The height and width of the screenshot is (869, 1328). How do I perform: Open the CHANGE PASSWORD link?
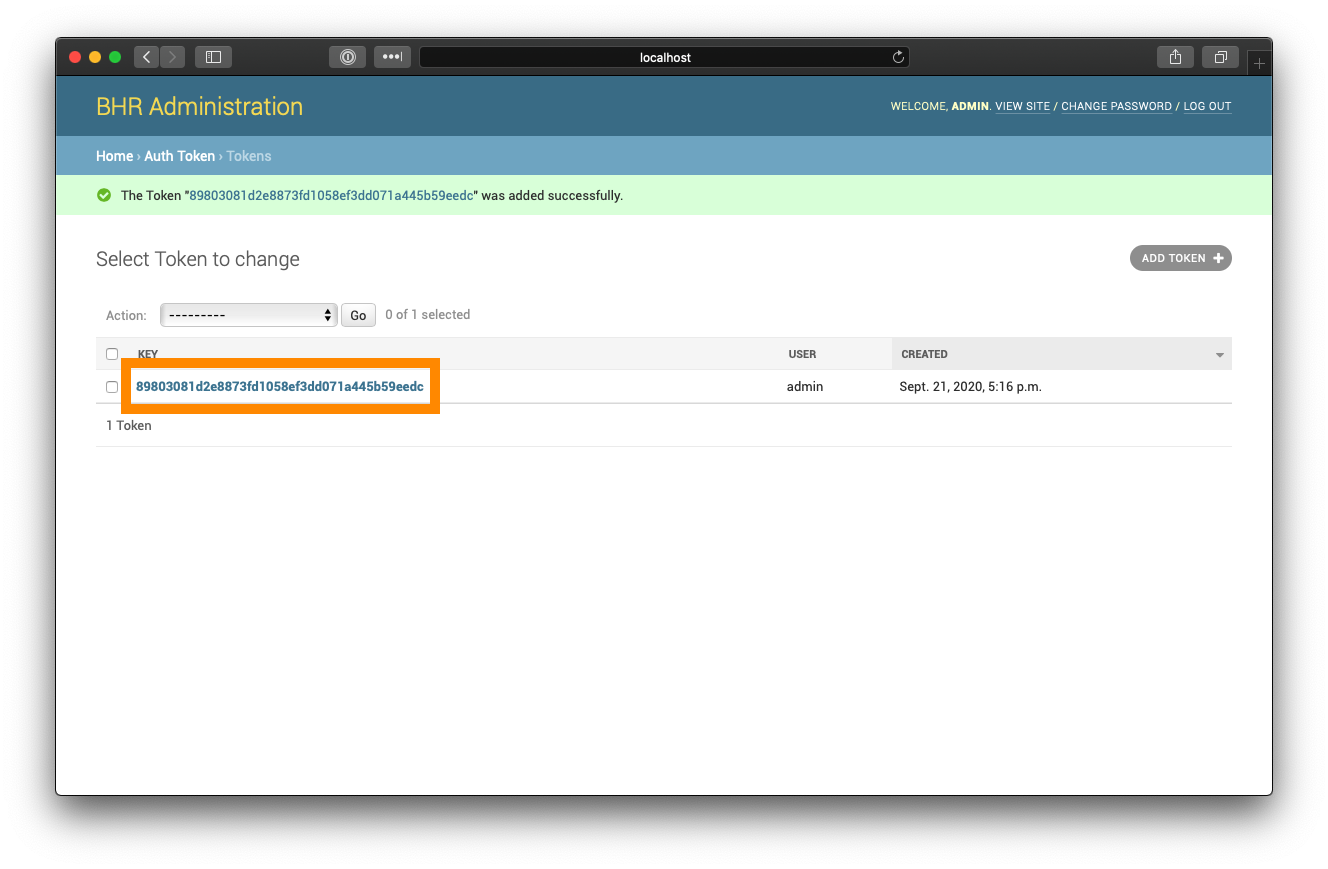[x=1116, y=106]
